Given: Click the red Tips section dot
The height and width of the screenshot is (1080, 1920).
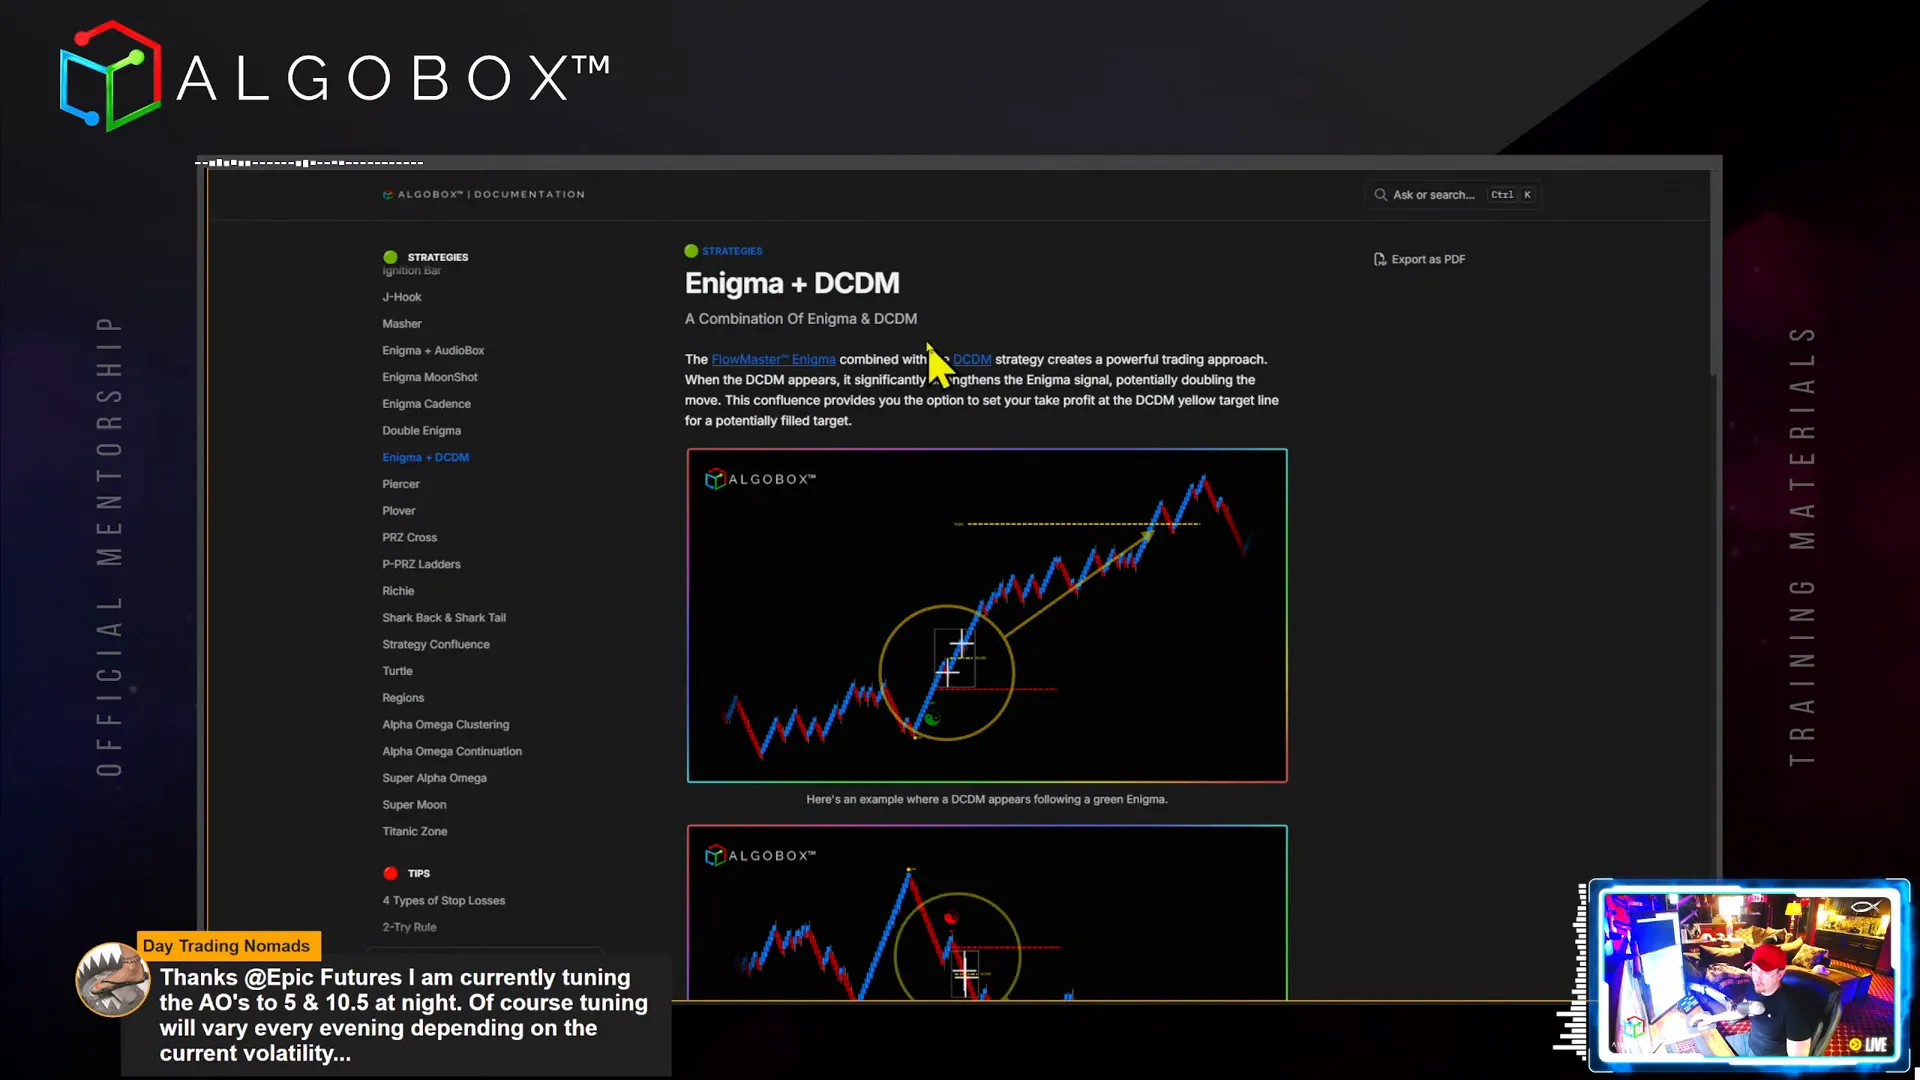Looking at the screenshot, I should coord(390,873).
